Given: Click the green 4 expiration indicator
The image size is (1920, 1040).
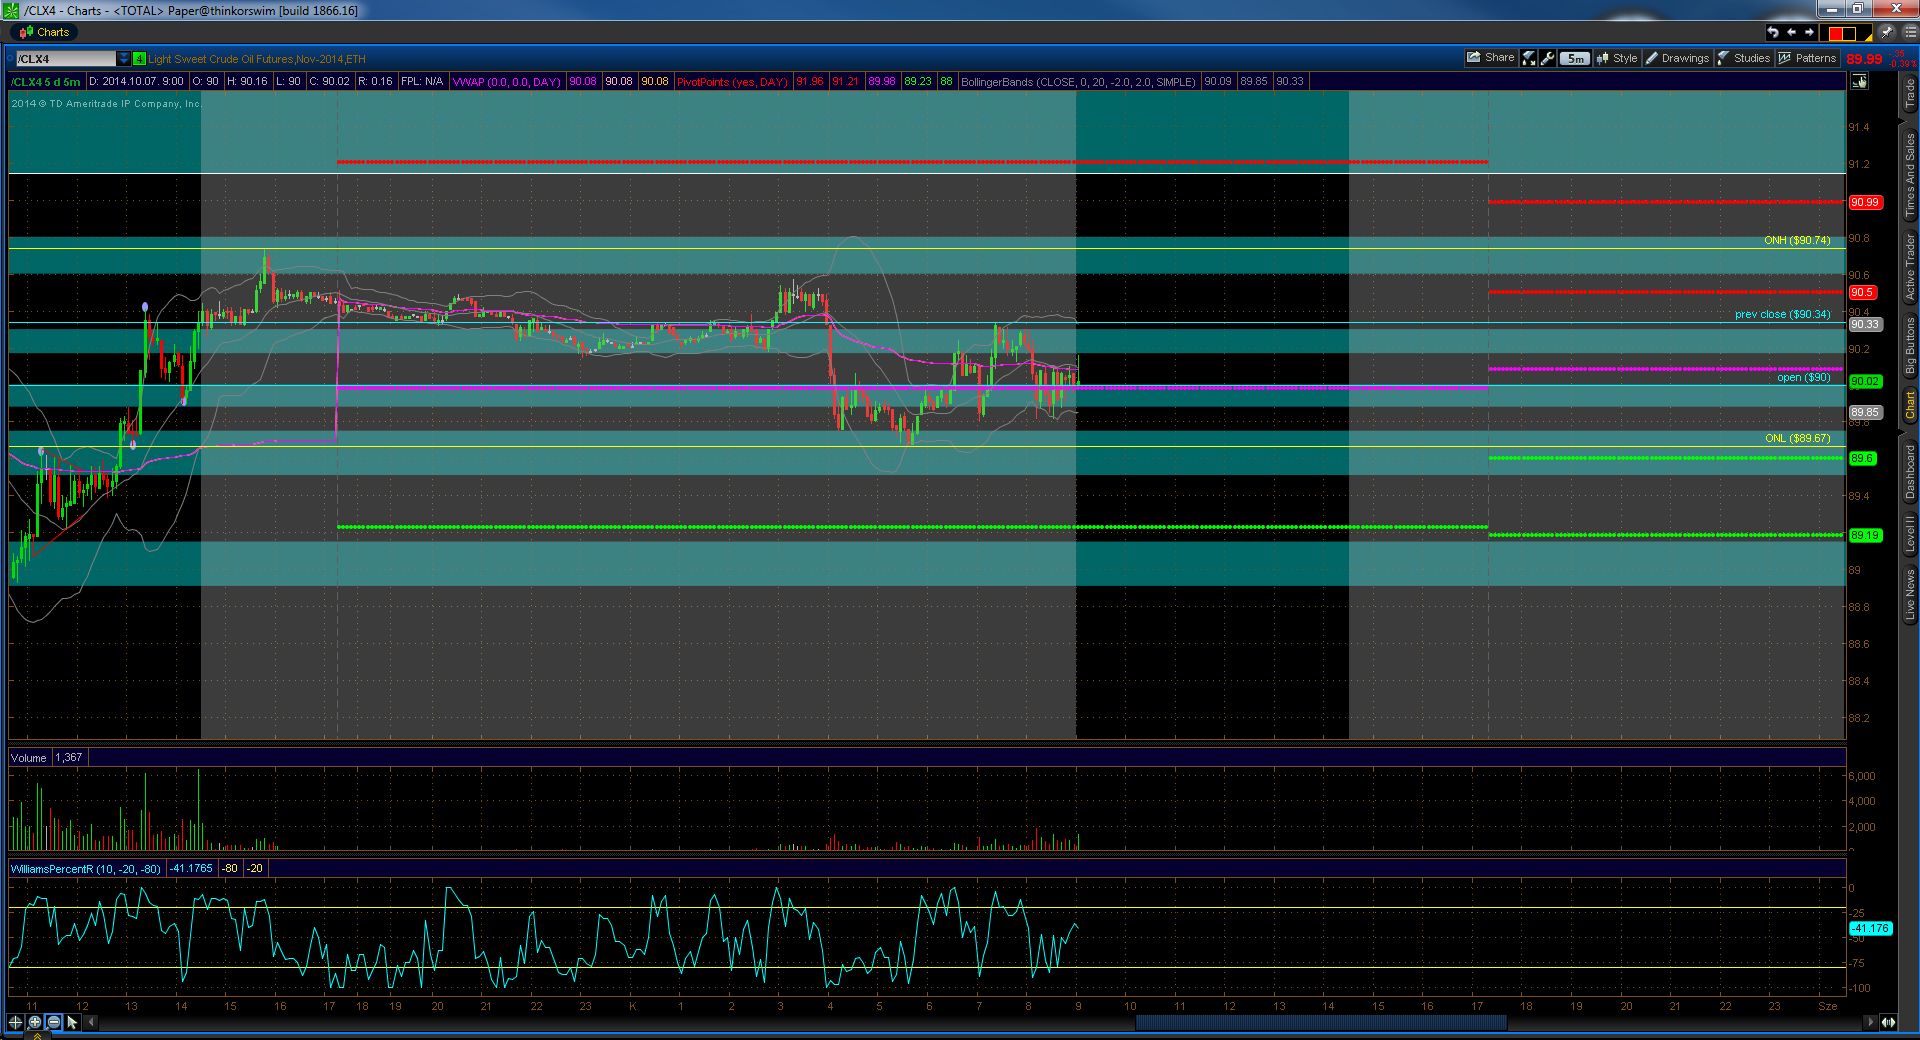Looking at the screenshot, I should click(139, 58).
